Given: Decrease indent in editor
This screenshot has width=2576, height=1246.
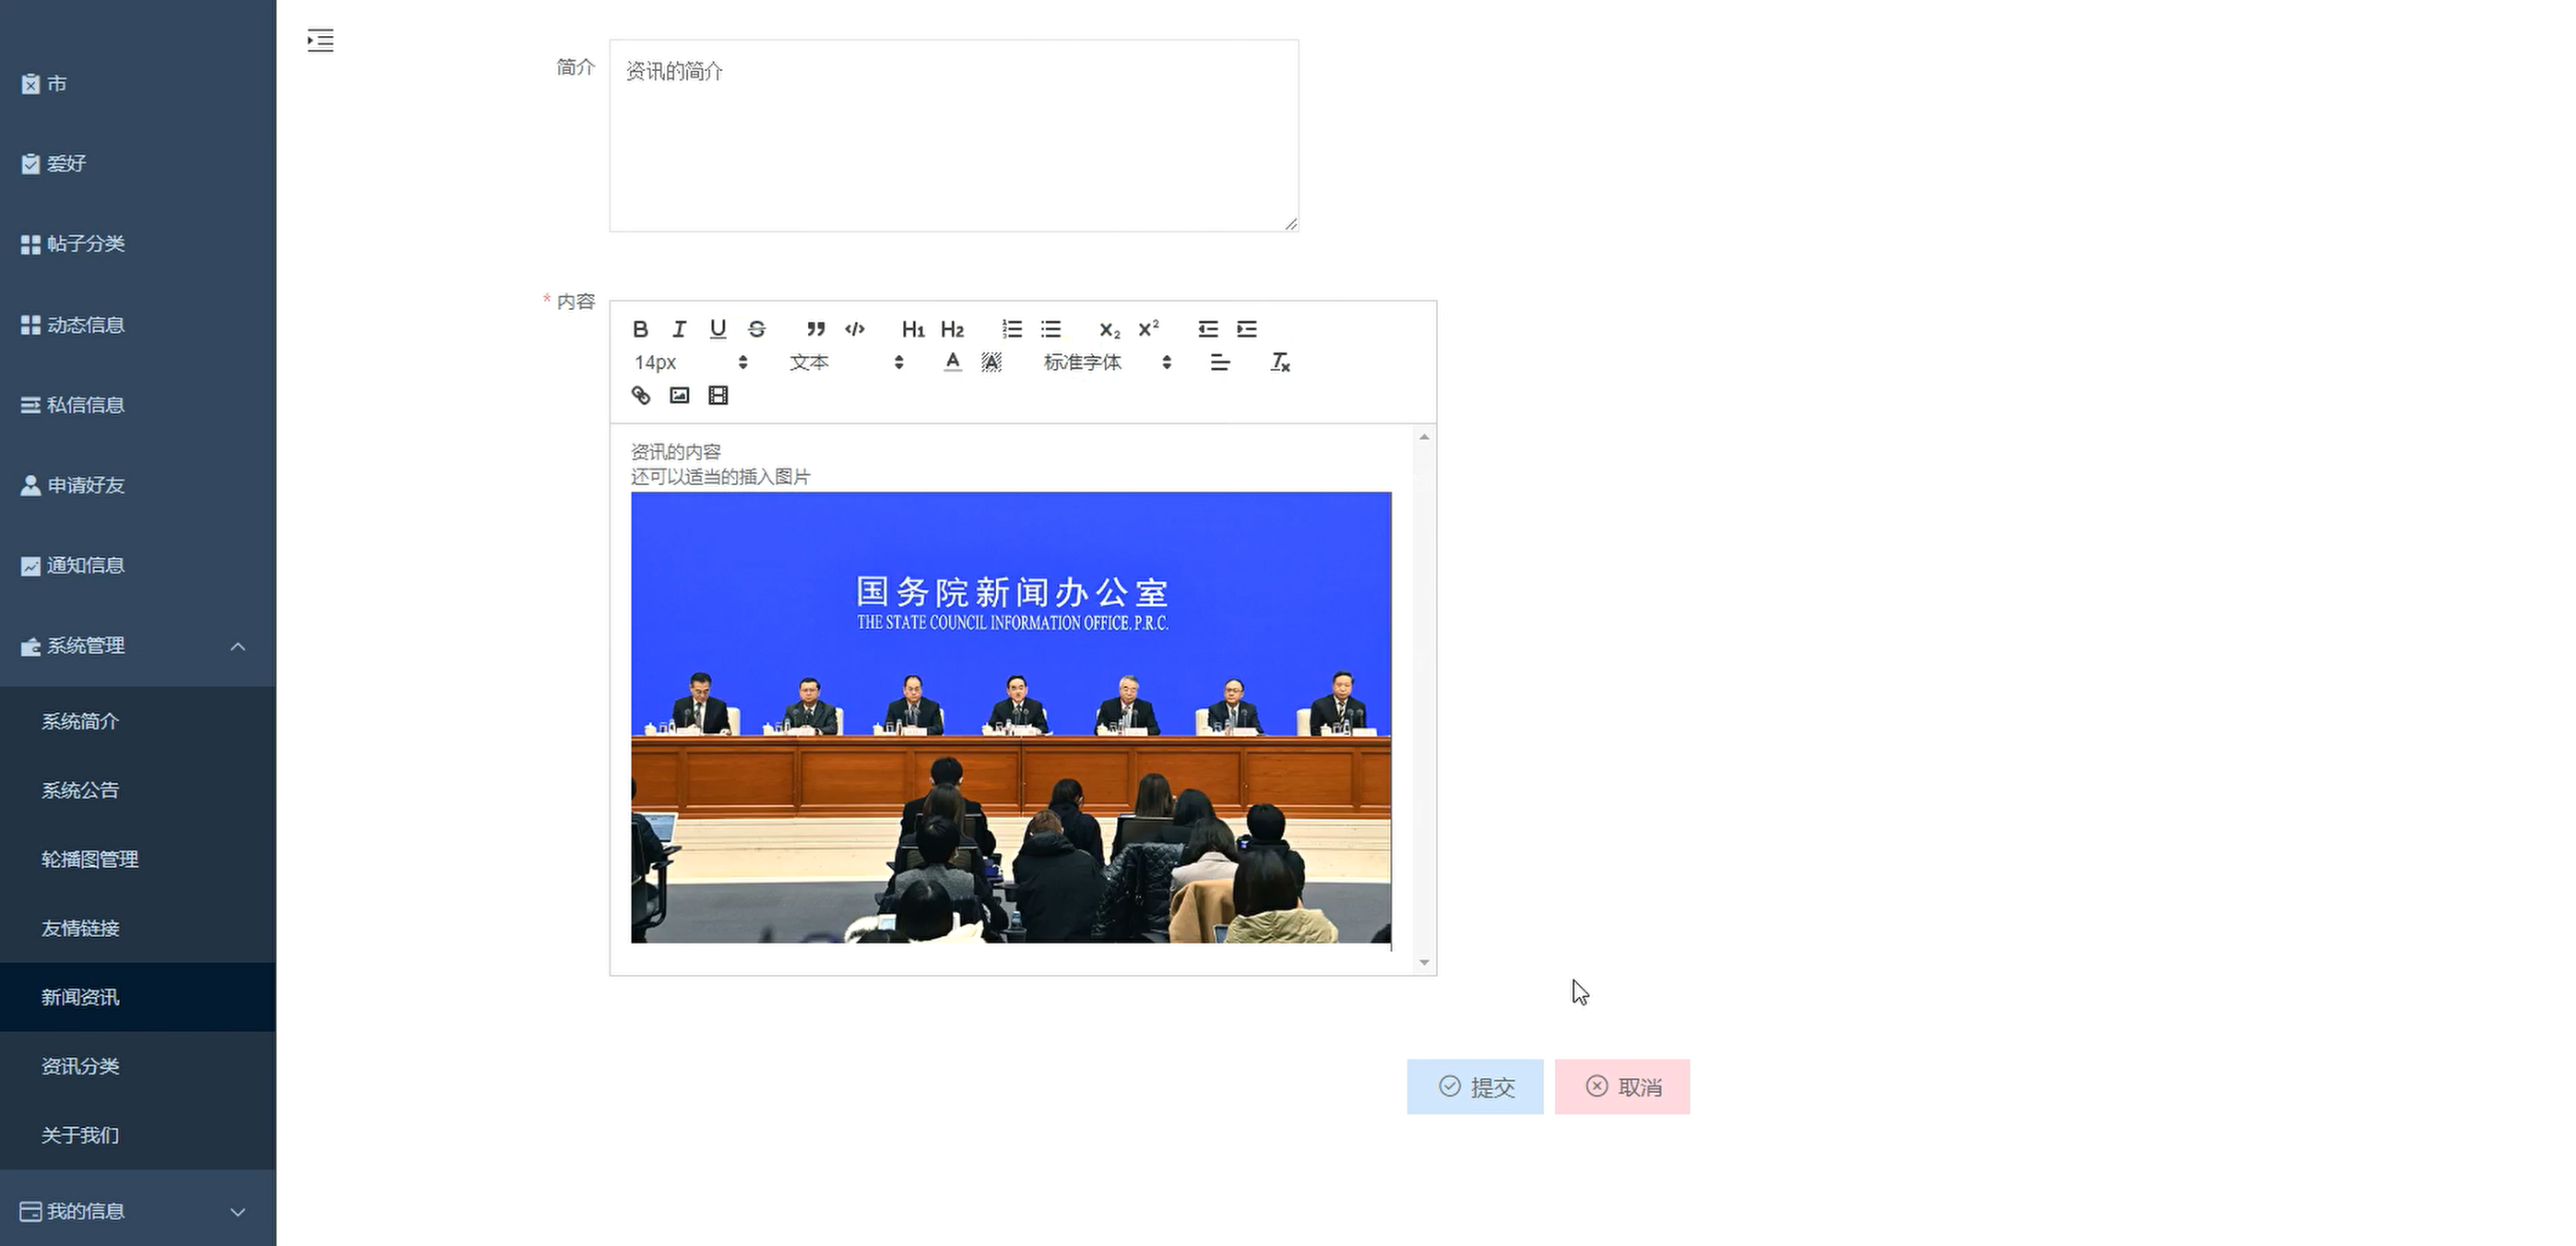Looking at the screenshot, I should pyautogui.click(x=1208, y=329).
